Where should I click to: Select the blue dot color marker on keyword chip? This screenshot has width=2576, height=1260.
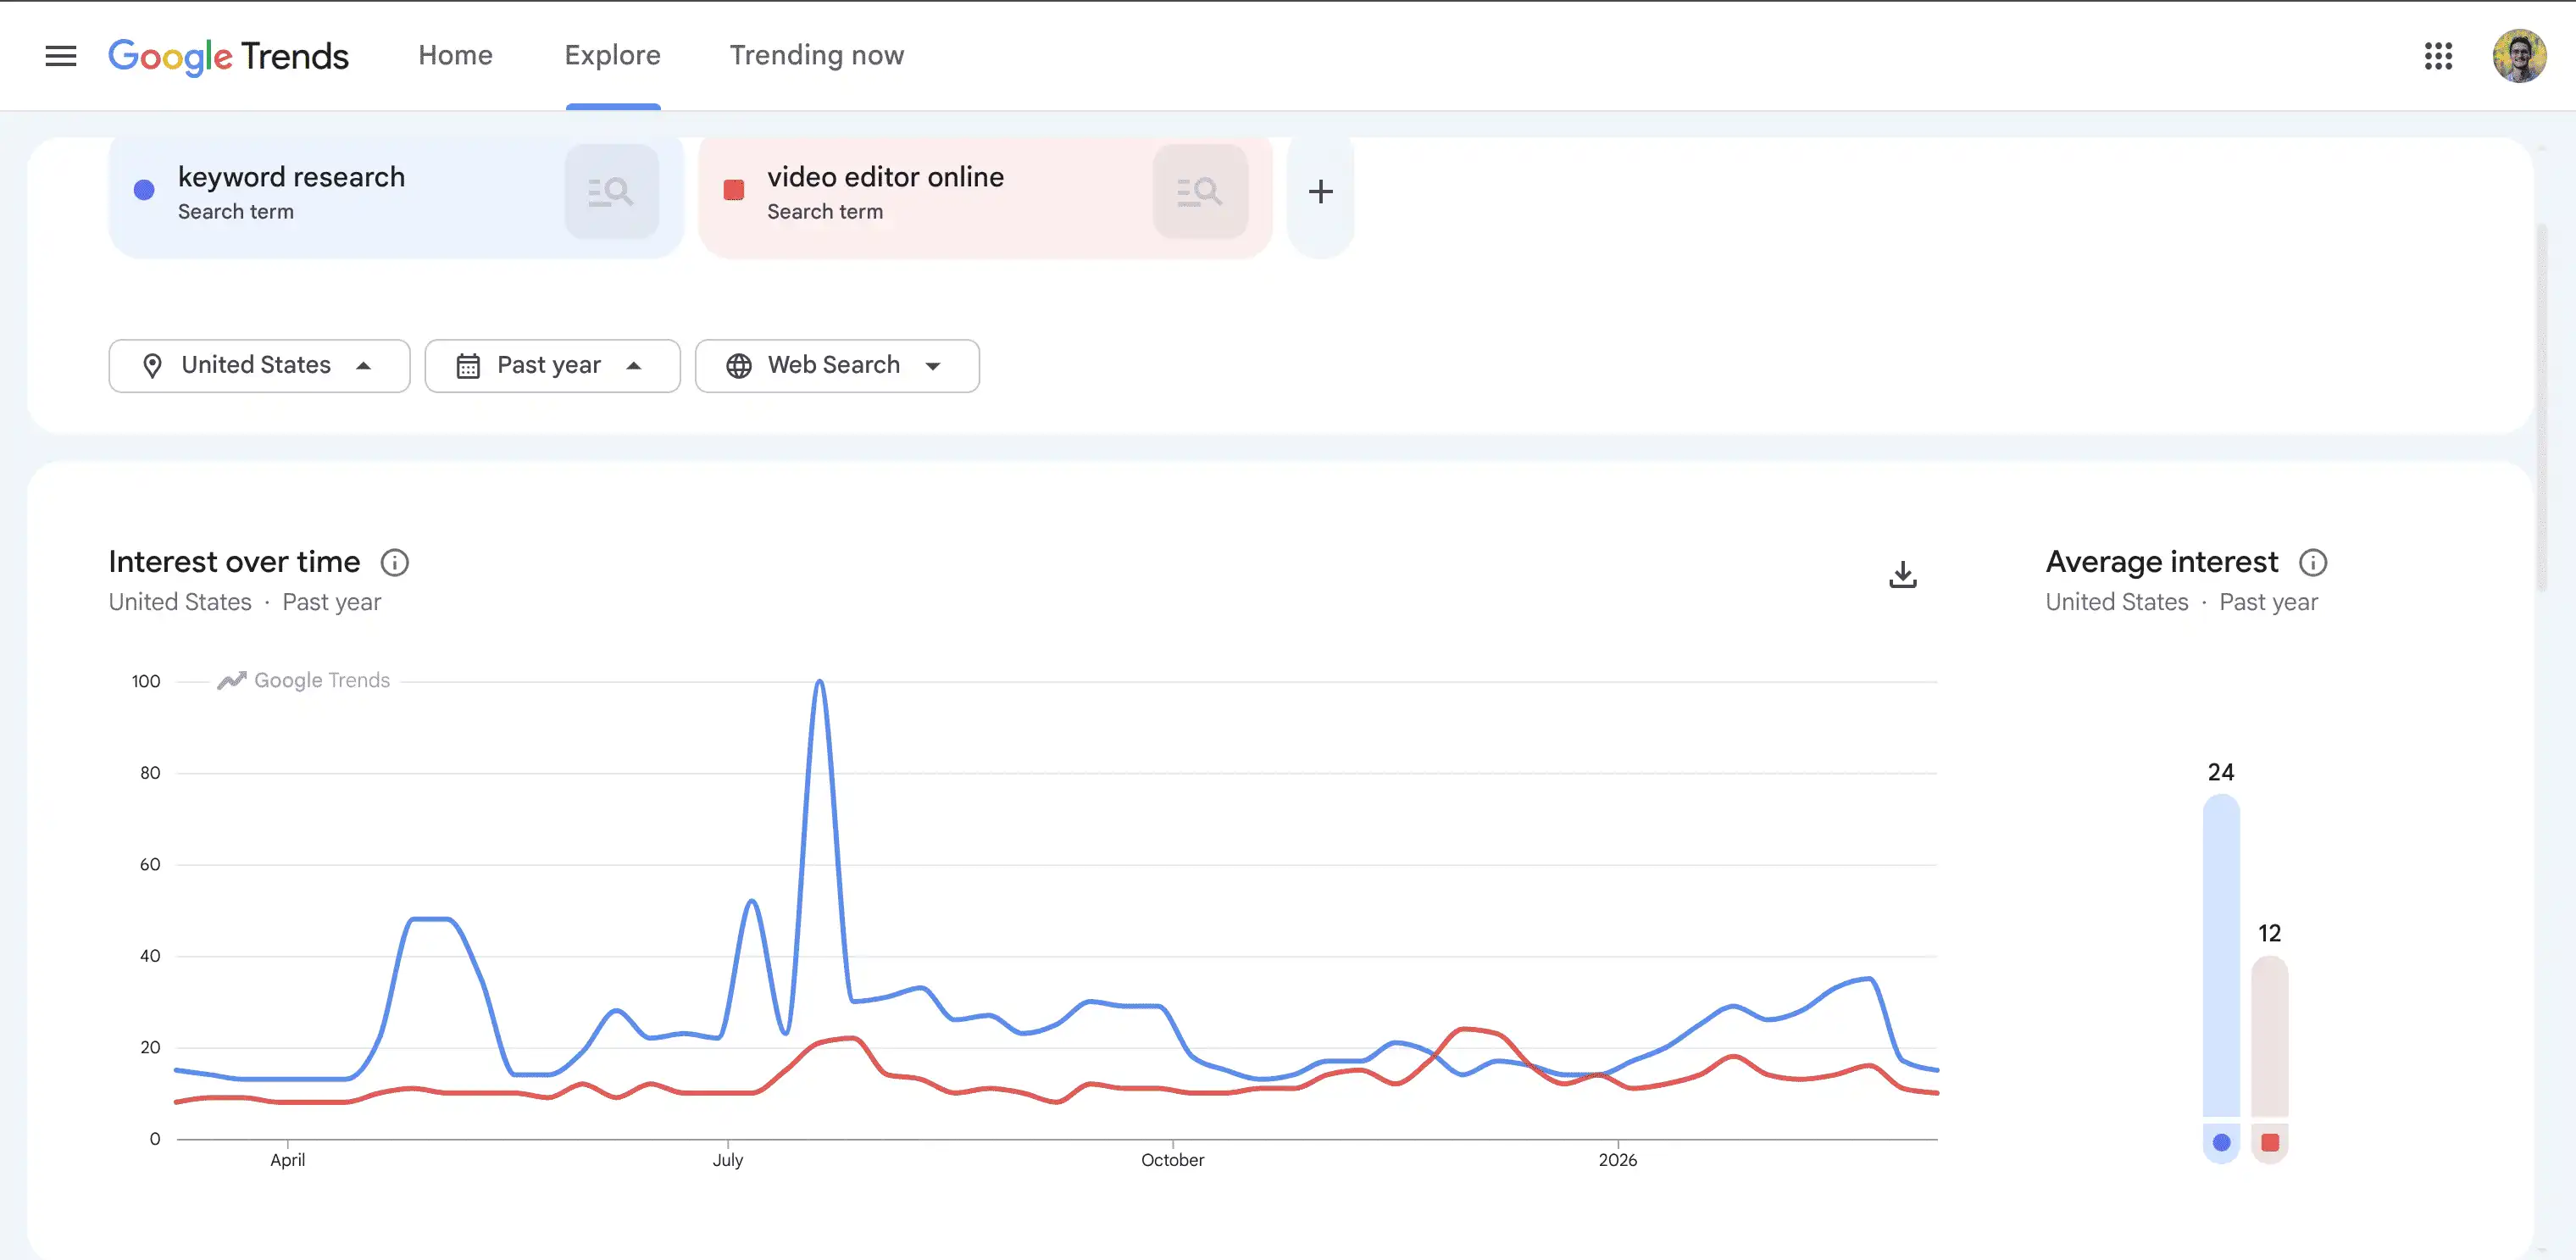[144, 189]
